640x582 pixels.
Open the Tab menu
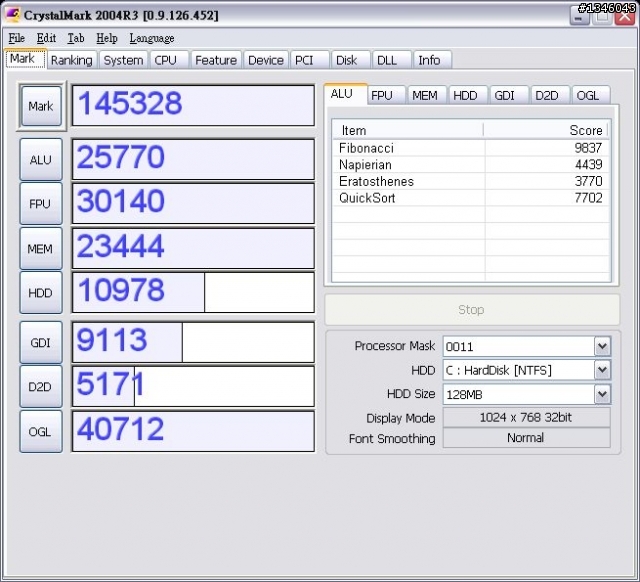[76, 38]
